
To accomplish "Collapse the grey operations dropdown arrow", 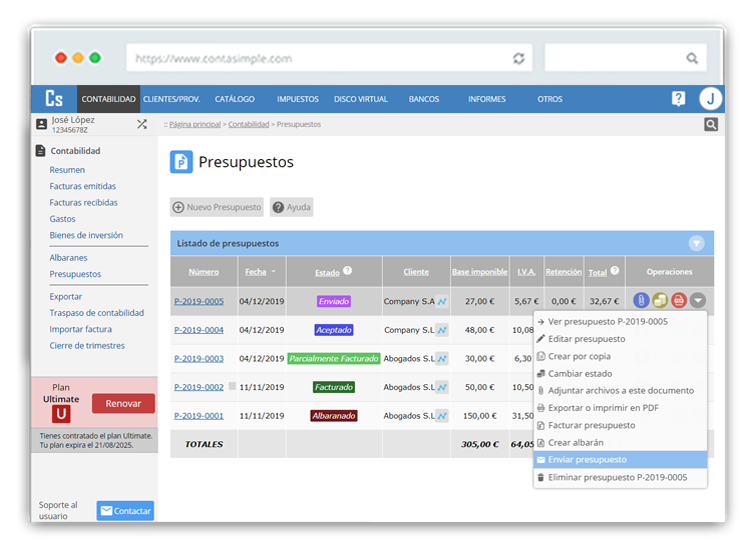I will coord(697,300).
